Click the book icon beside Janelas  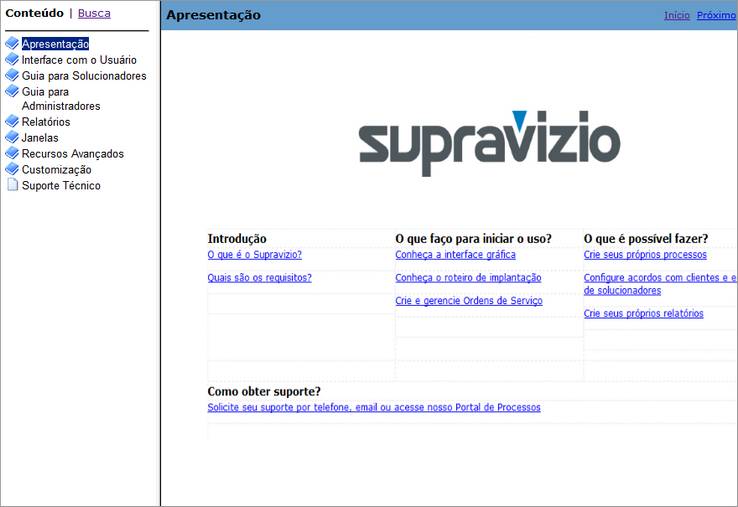(12, 137)
